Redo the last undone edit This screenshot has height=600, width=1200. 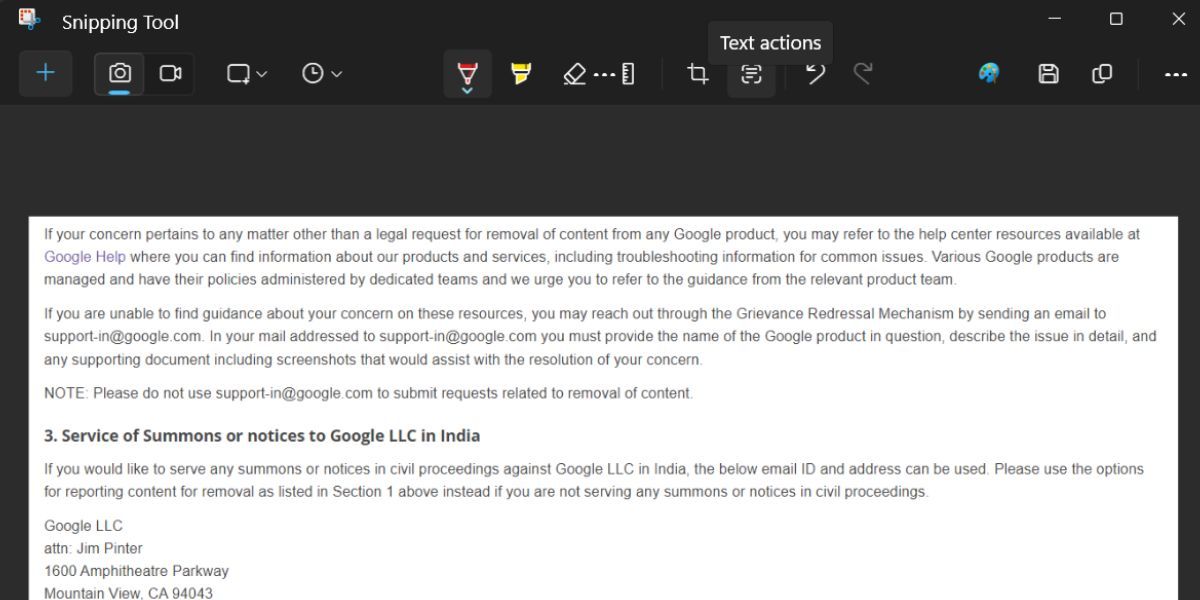click(863, 73)
